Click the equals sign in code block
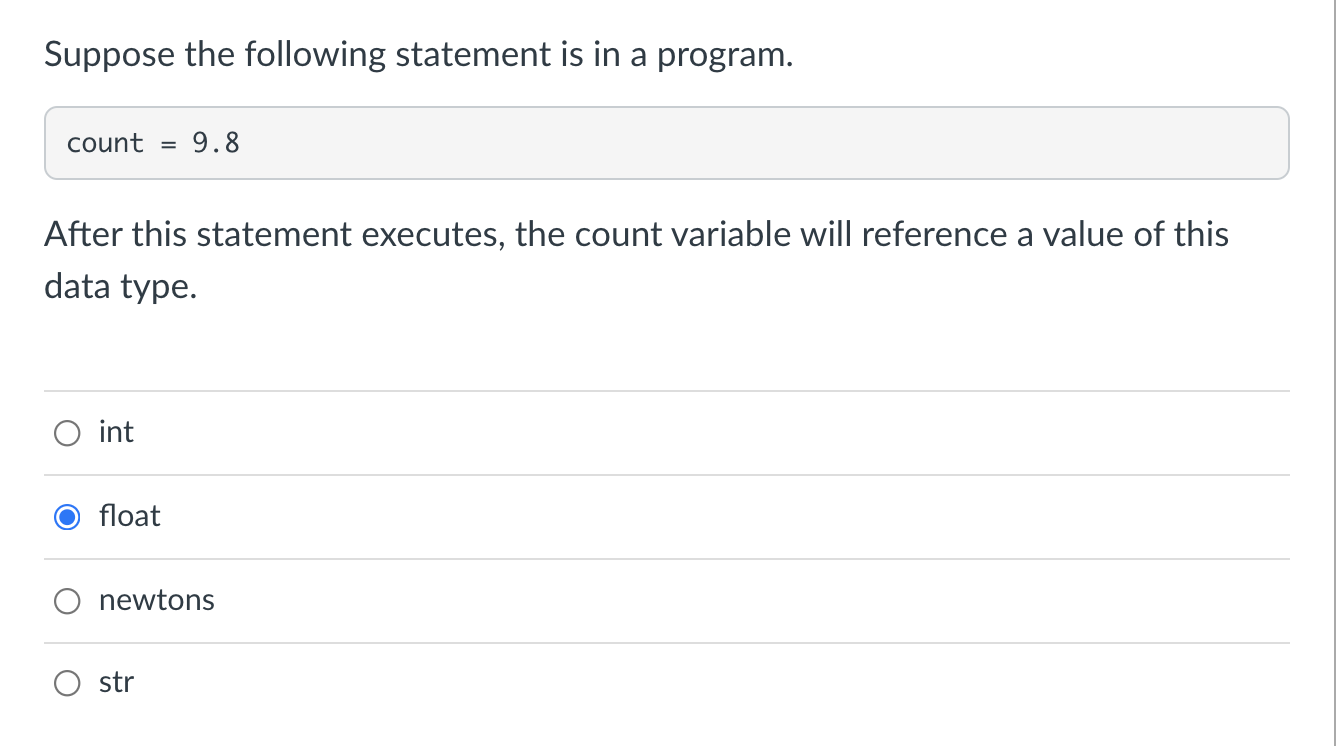Viewport: 1336px width, 746px height. pos(168,143)
